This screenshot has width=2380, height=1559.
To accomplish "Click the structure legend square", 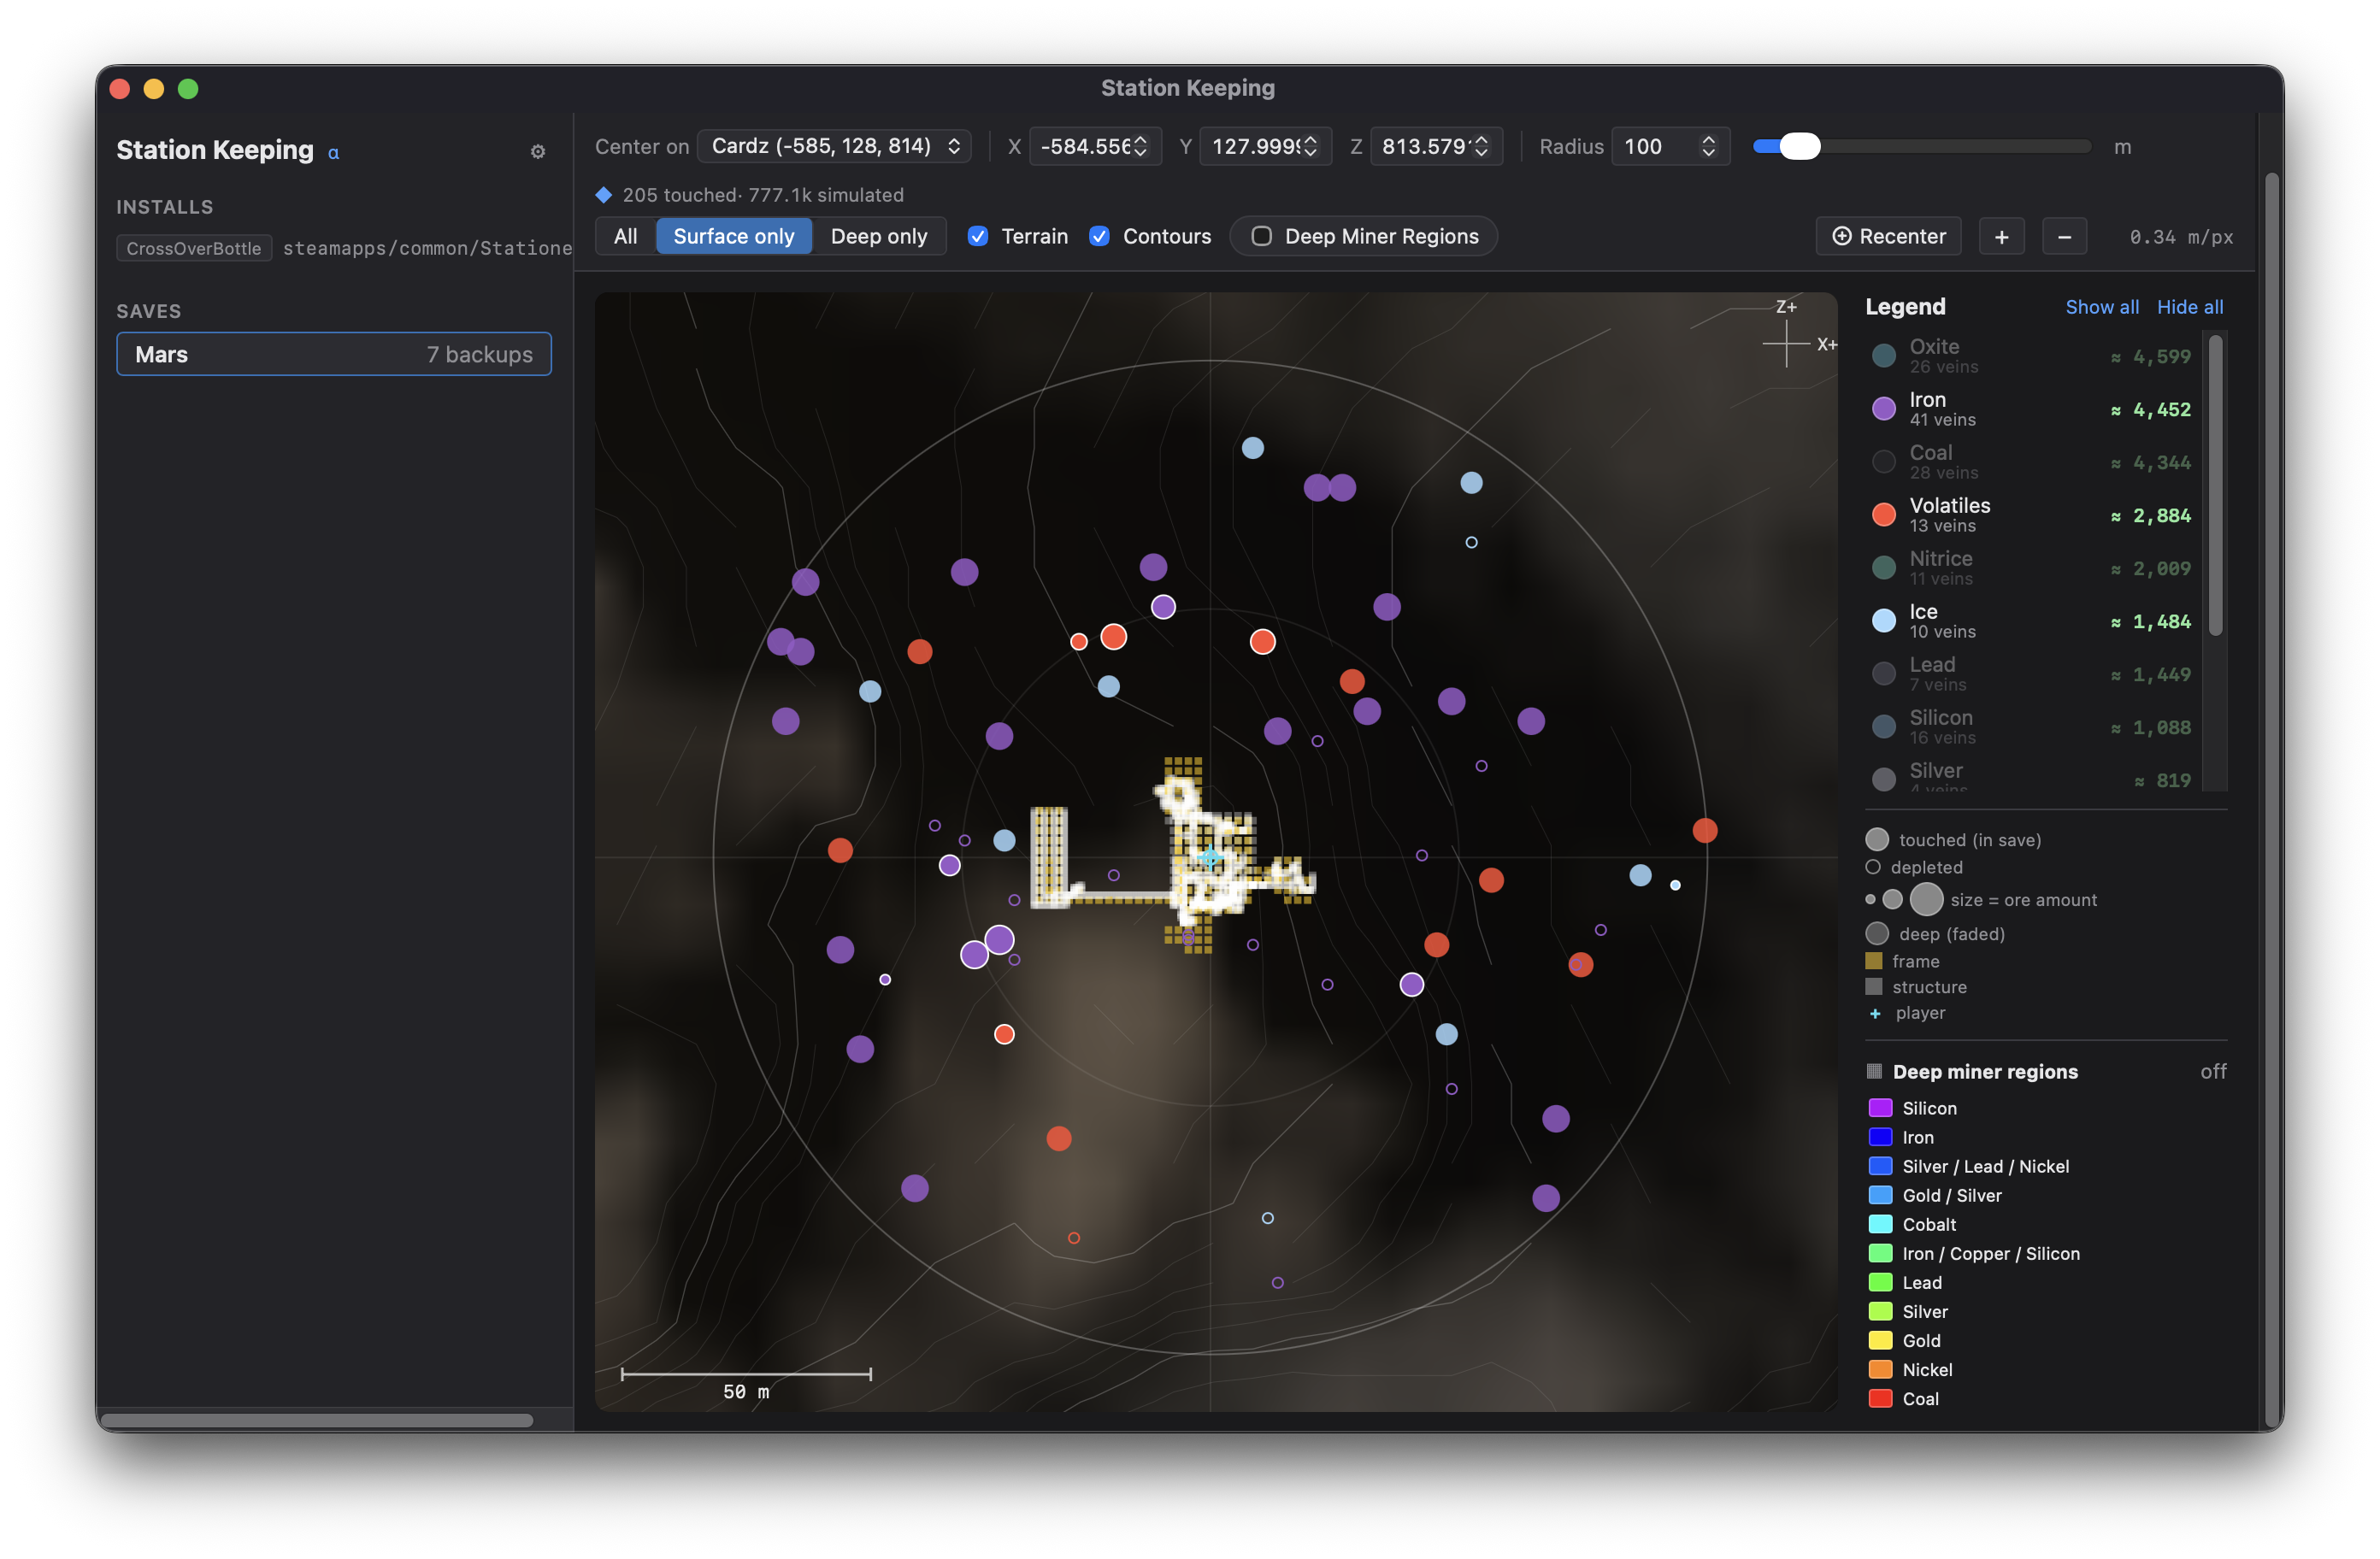I will tap(1874, 987).
